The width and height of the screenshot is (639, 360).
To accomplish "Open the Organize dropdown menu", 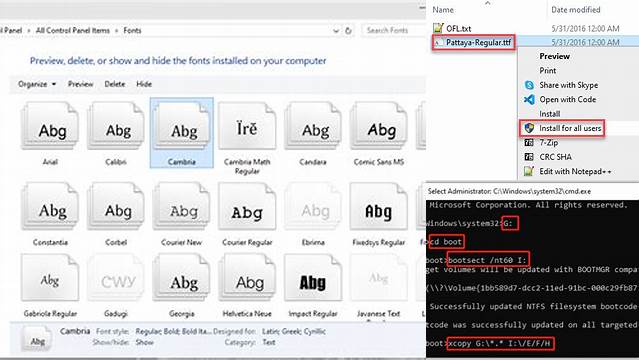I will point(37,84).
